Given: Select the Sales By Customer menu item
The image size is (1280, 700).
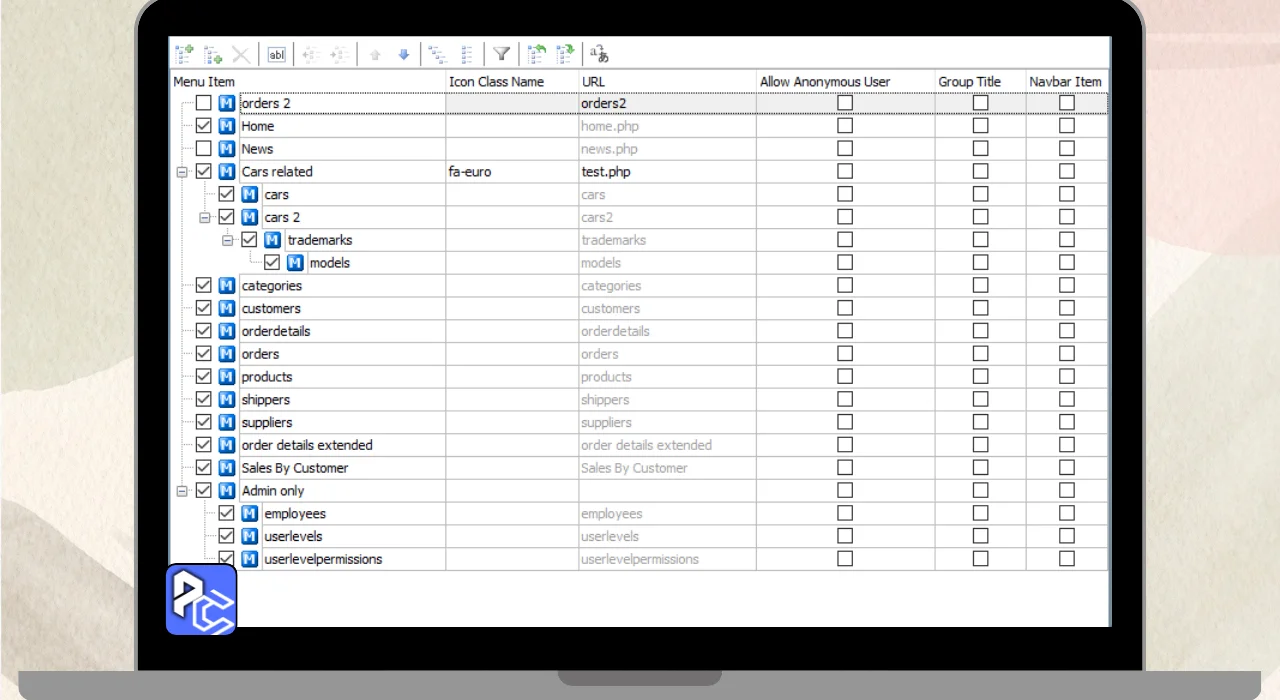Looking at the screenshot, I should (295, 468).
